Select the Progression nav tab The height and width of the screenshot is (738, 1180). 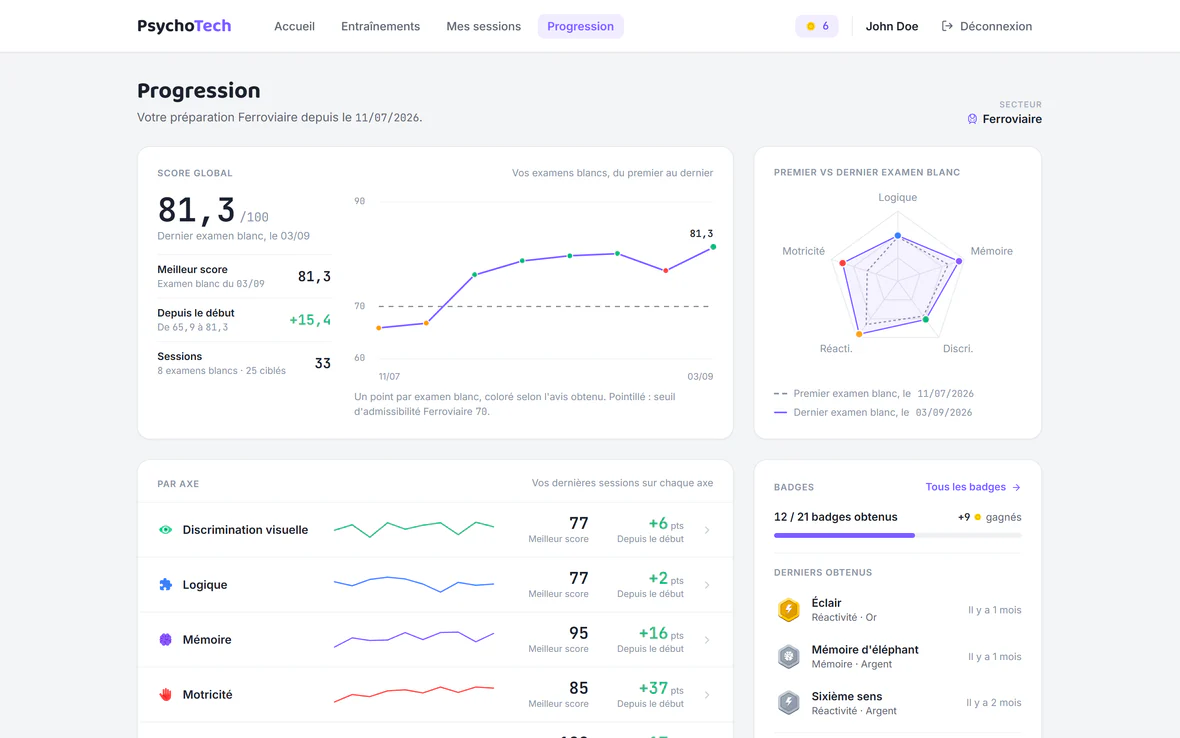coord(580,26)
